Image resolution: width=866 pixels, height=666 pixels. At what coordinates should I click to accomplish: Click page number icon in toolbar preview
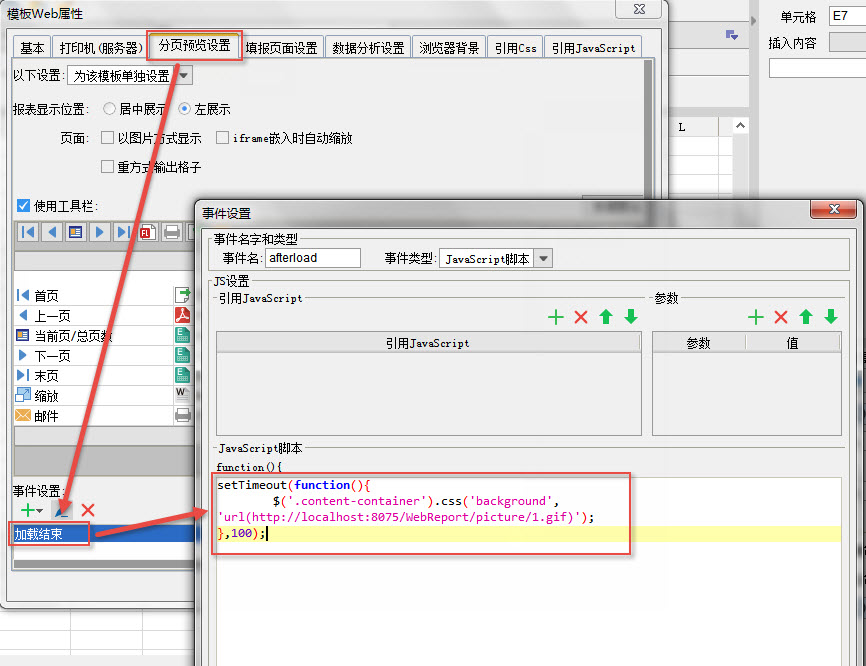(x=76, y=232)
